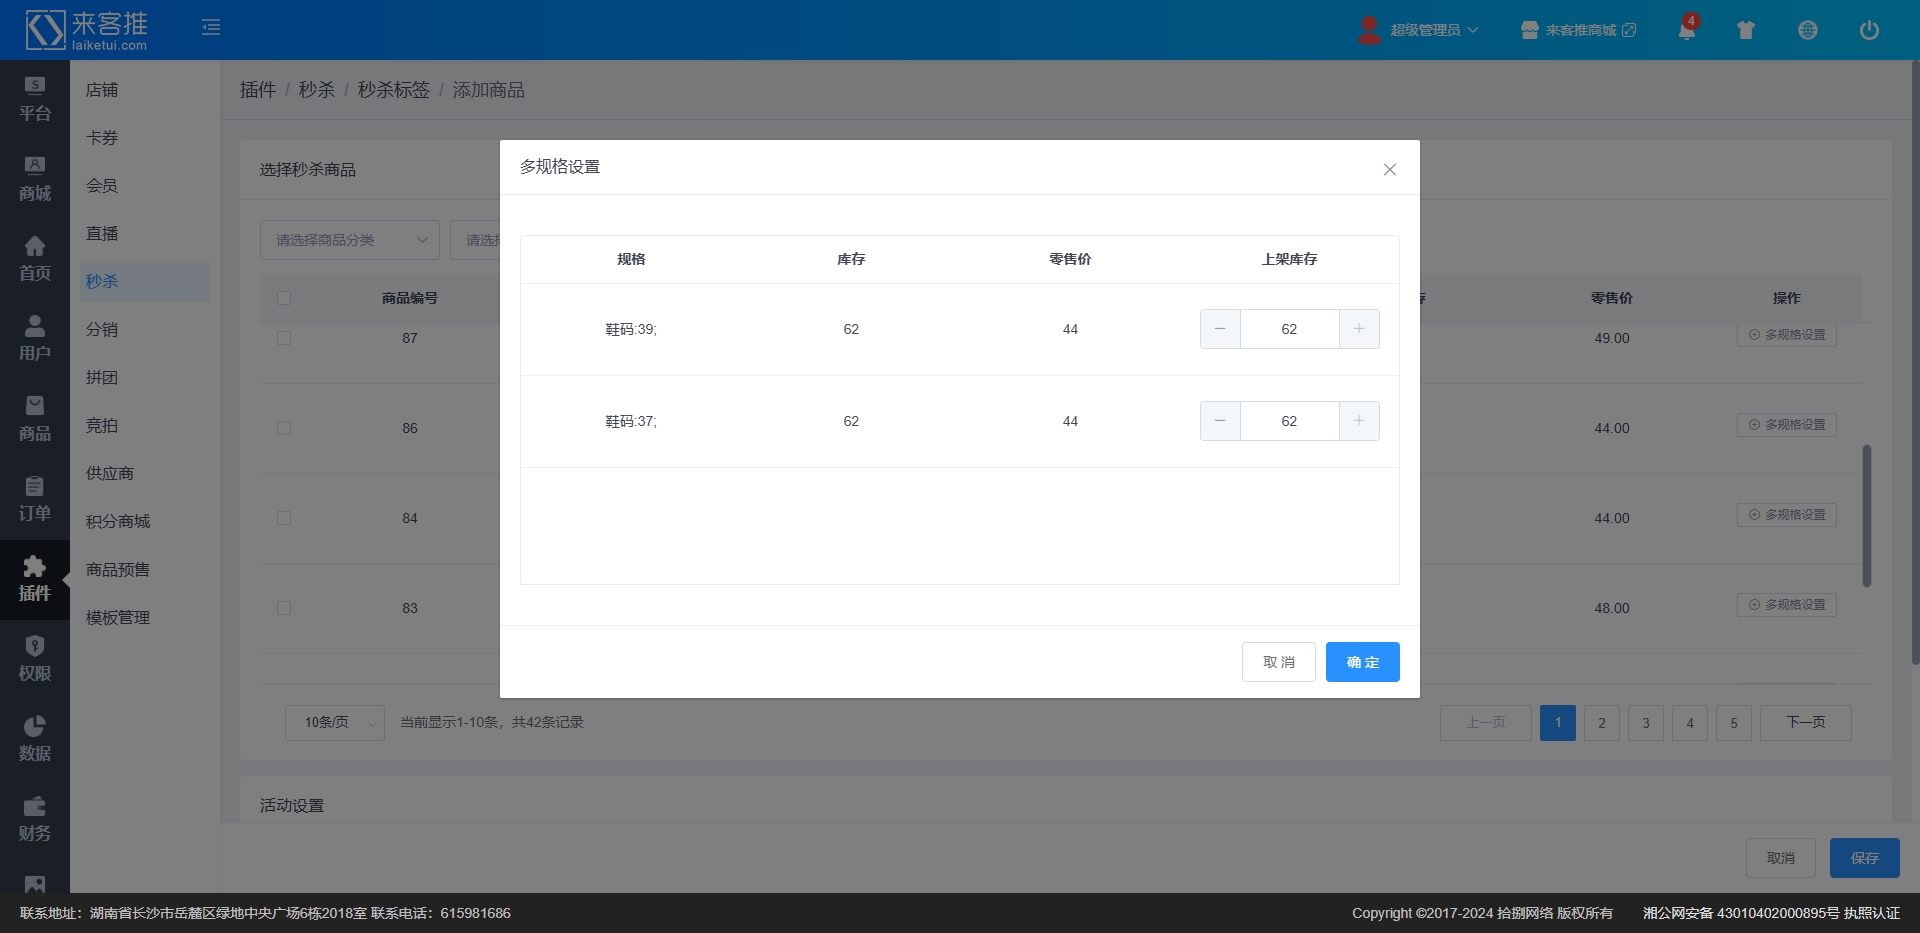This screenshot has height=933, width=1920.
Task: Open the globe language icon
Action: coord(1807,30)
